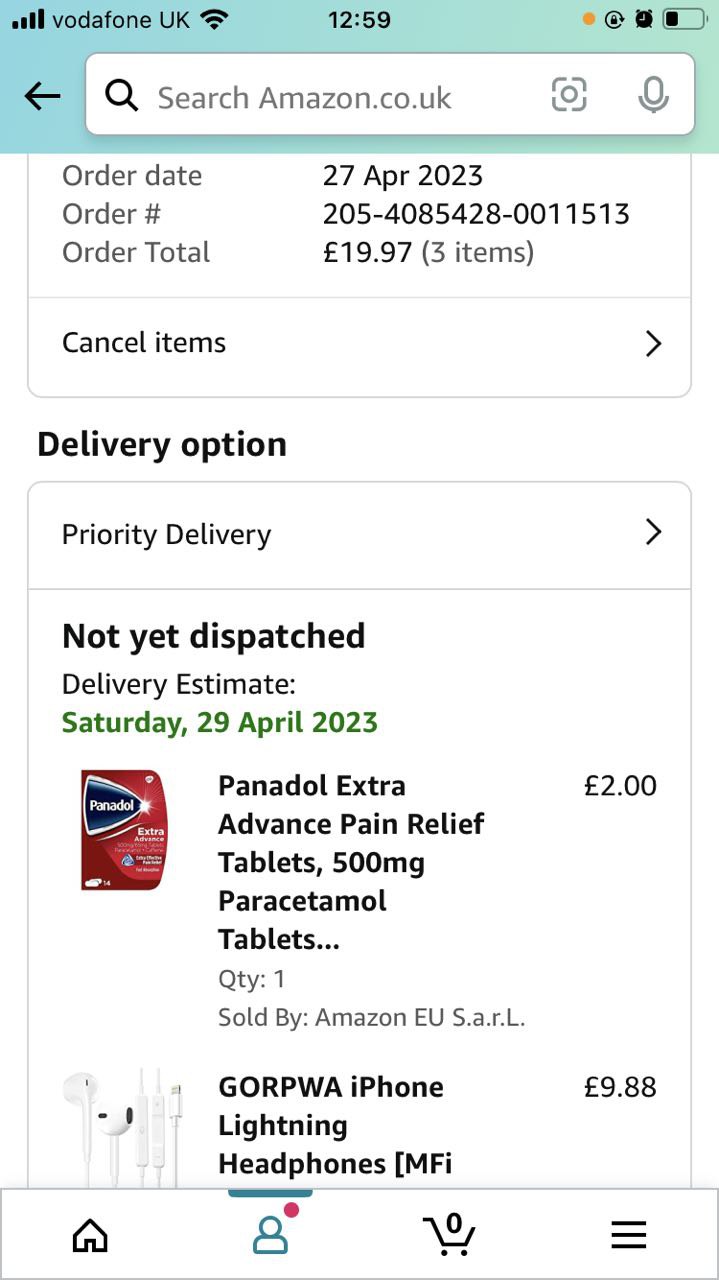Image resolution: width=719 pixels, height=1280 pixels.
Task: Tap the Panadol product thumbnail
Action: click(122, 830)
